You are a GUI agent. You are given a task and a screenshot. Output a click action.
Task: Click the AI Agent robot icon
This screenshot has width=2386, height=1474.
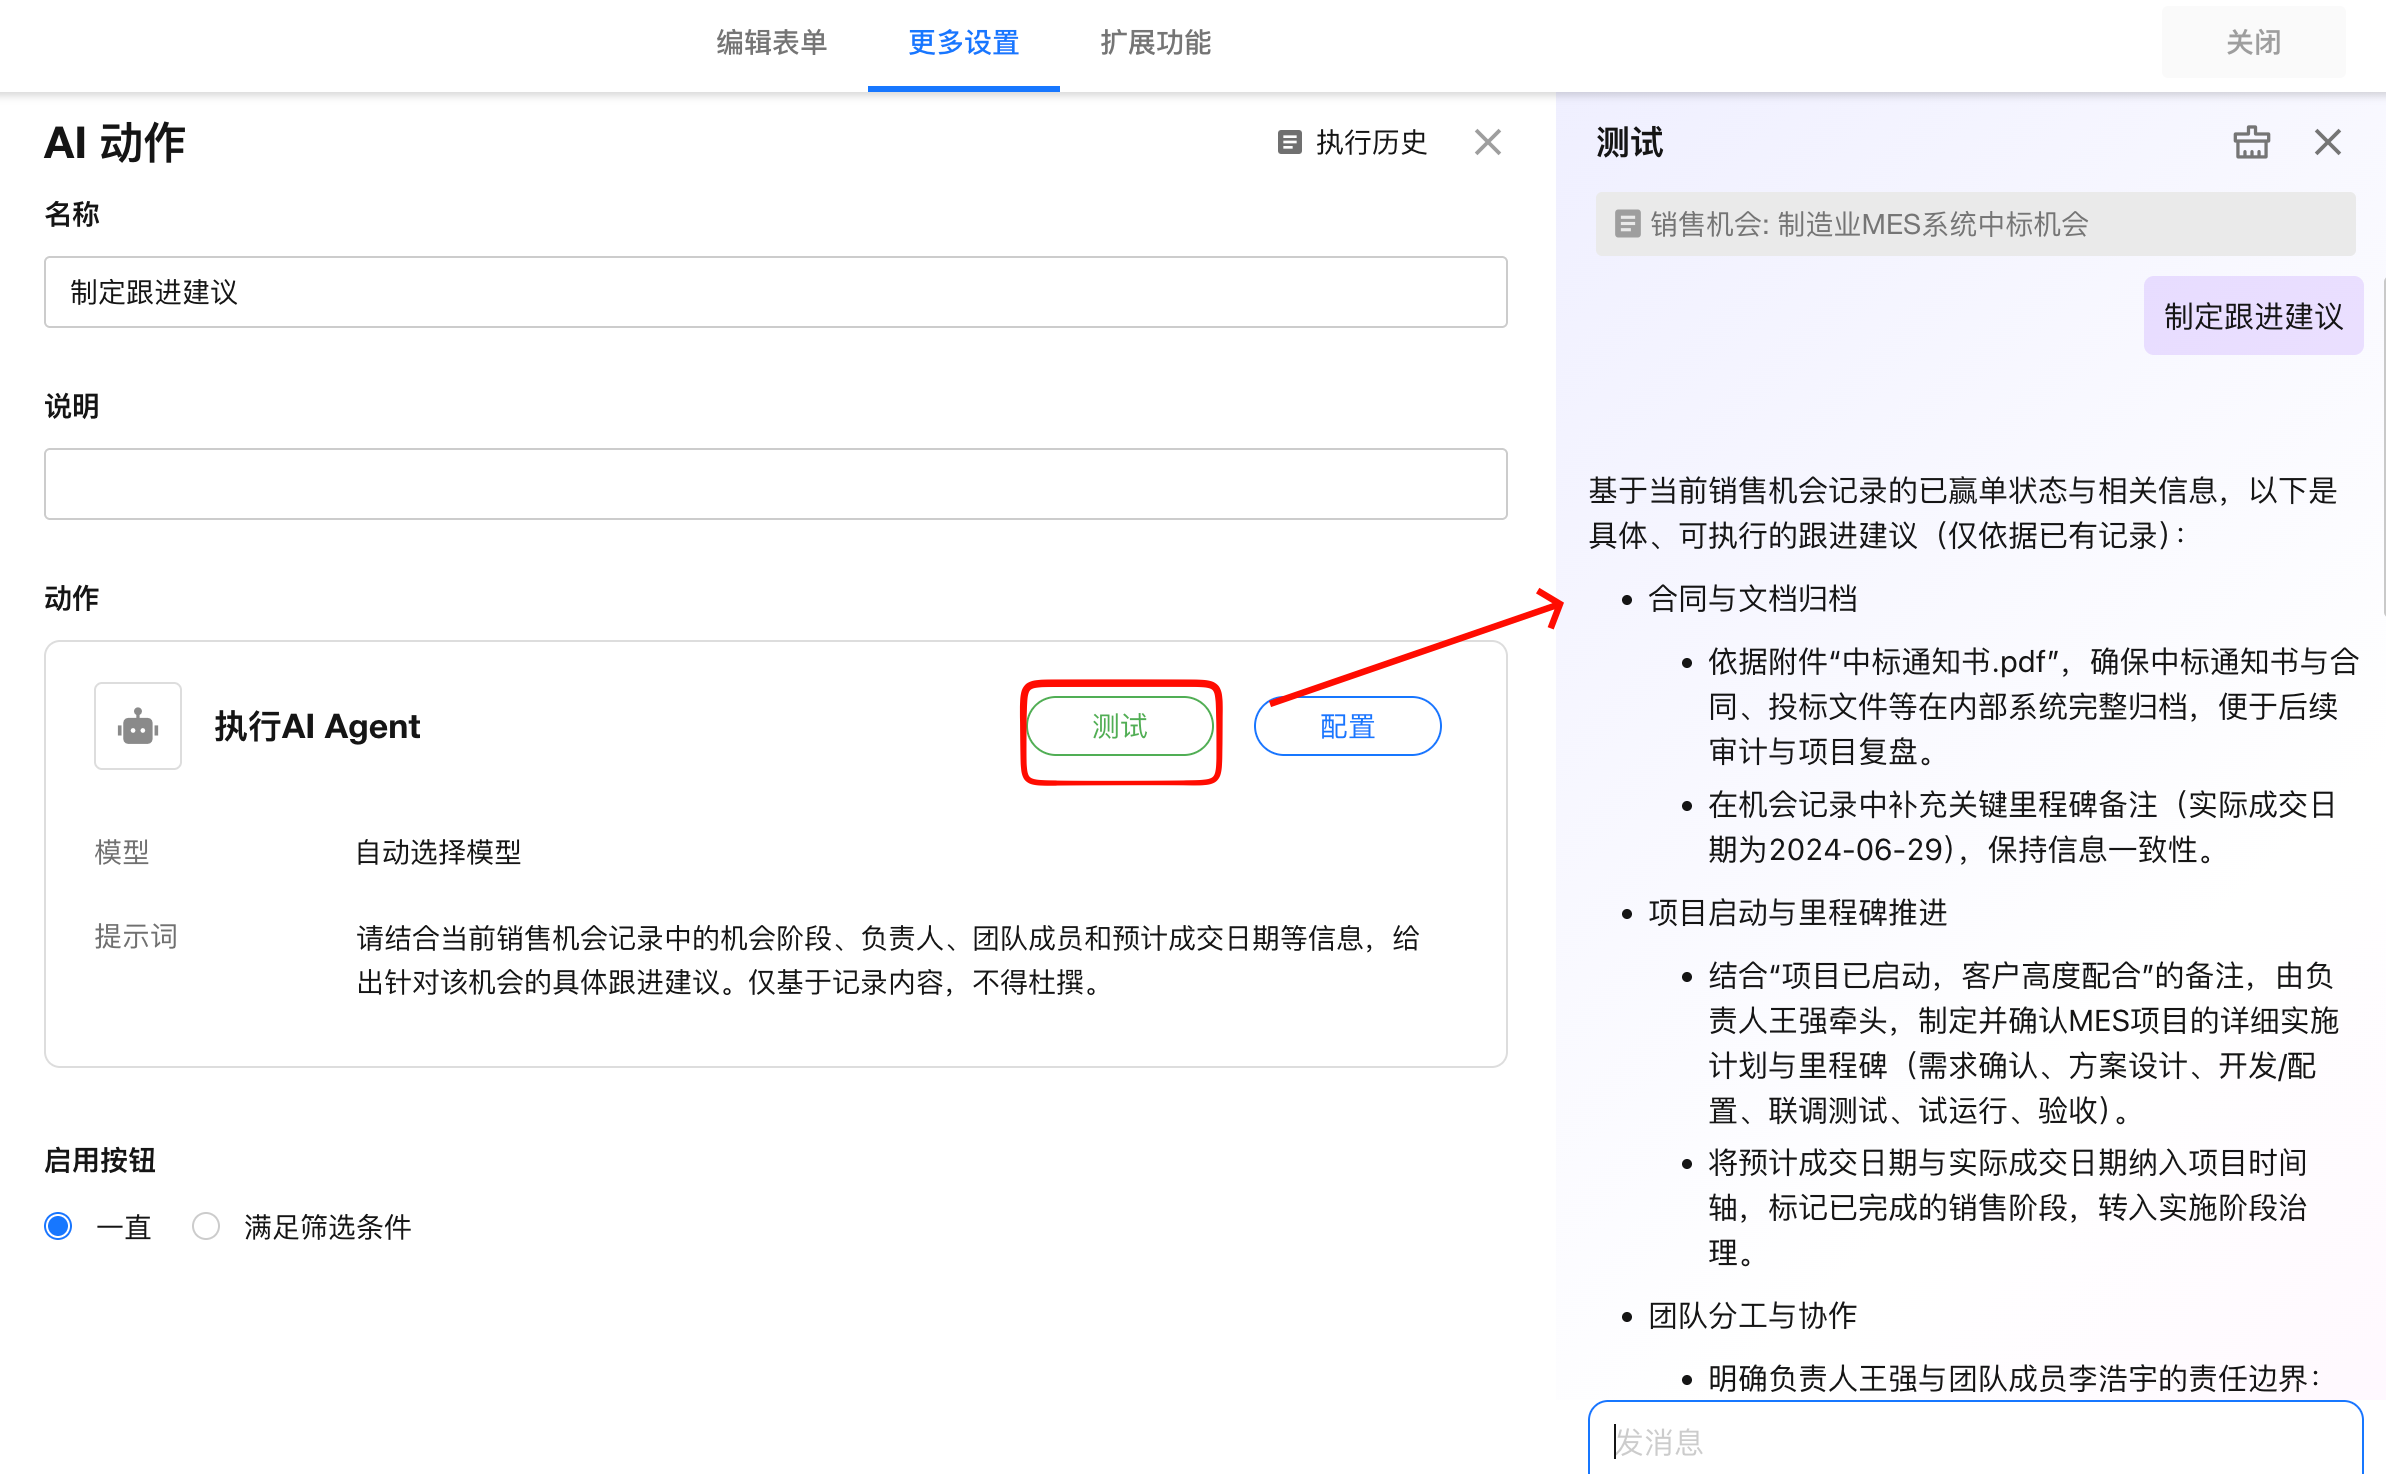tap(138, 726)
